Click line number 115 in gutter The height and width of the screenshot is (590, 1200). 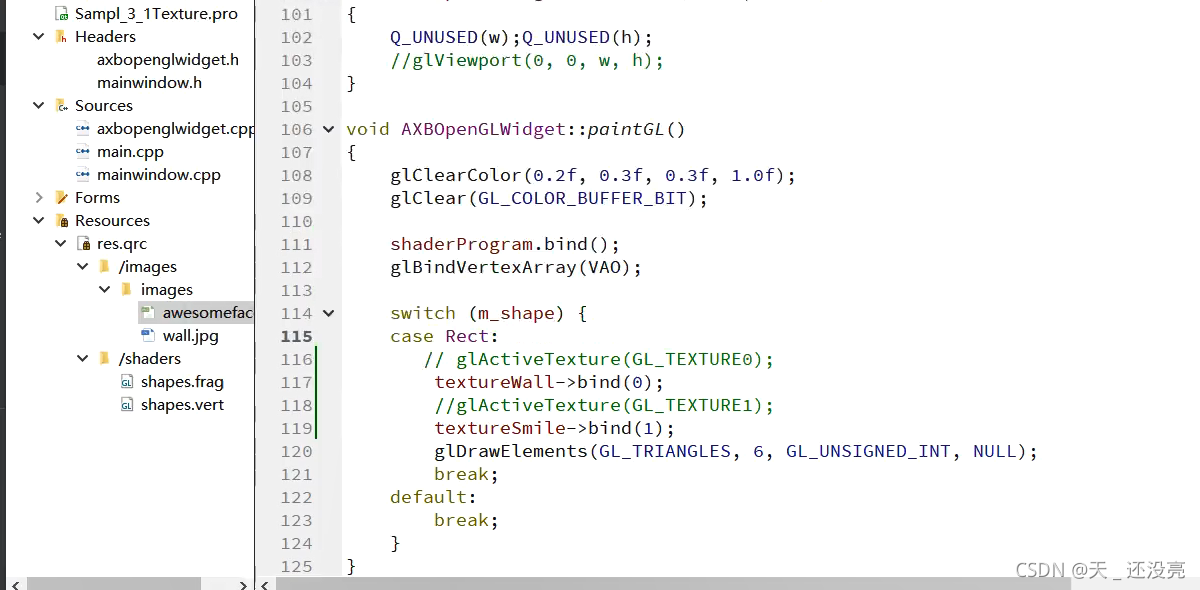click(x=297, y=336)
